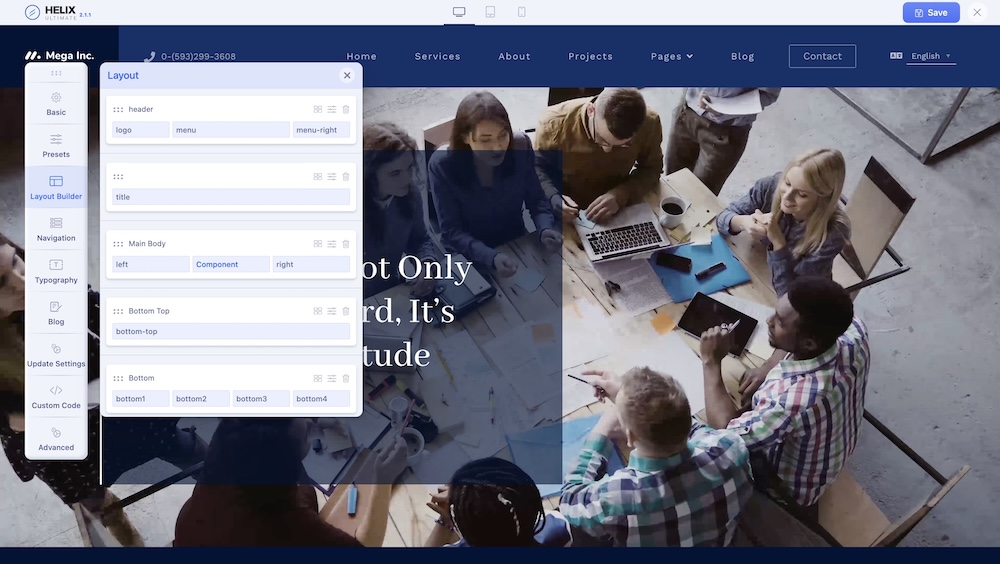
Task: Open settings for Main Body row
Action: (x=332, y=244)
